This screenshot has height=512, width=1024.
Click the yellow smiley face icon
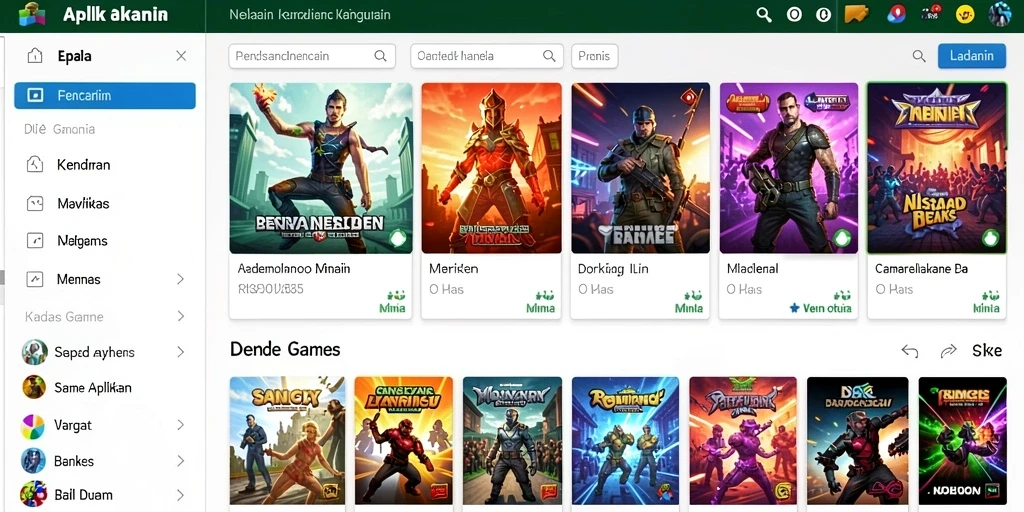point(965,14)
